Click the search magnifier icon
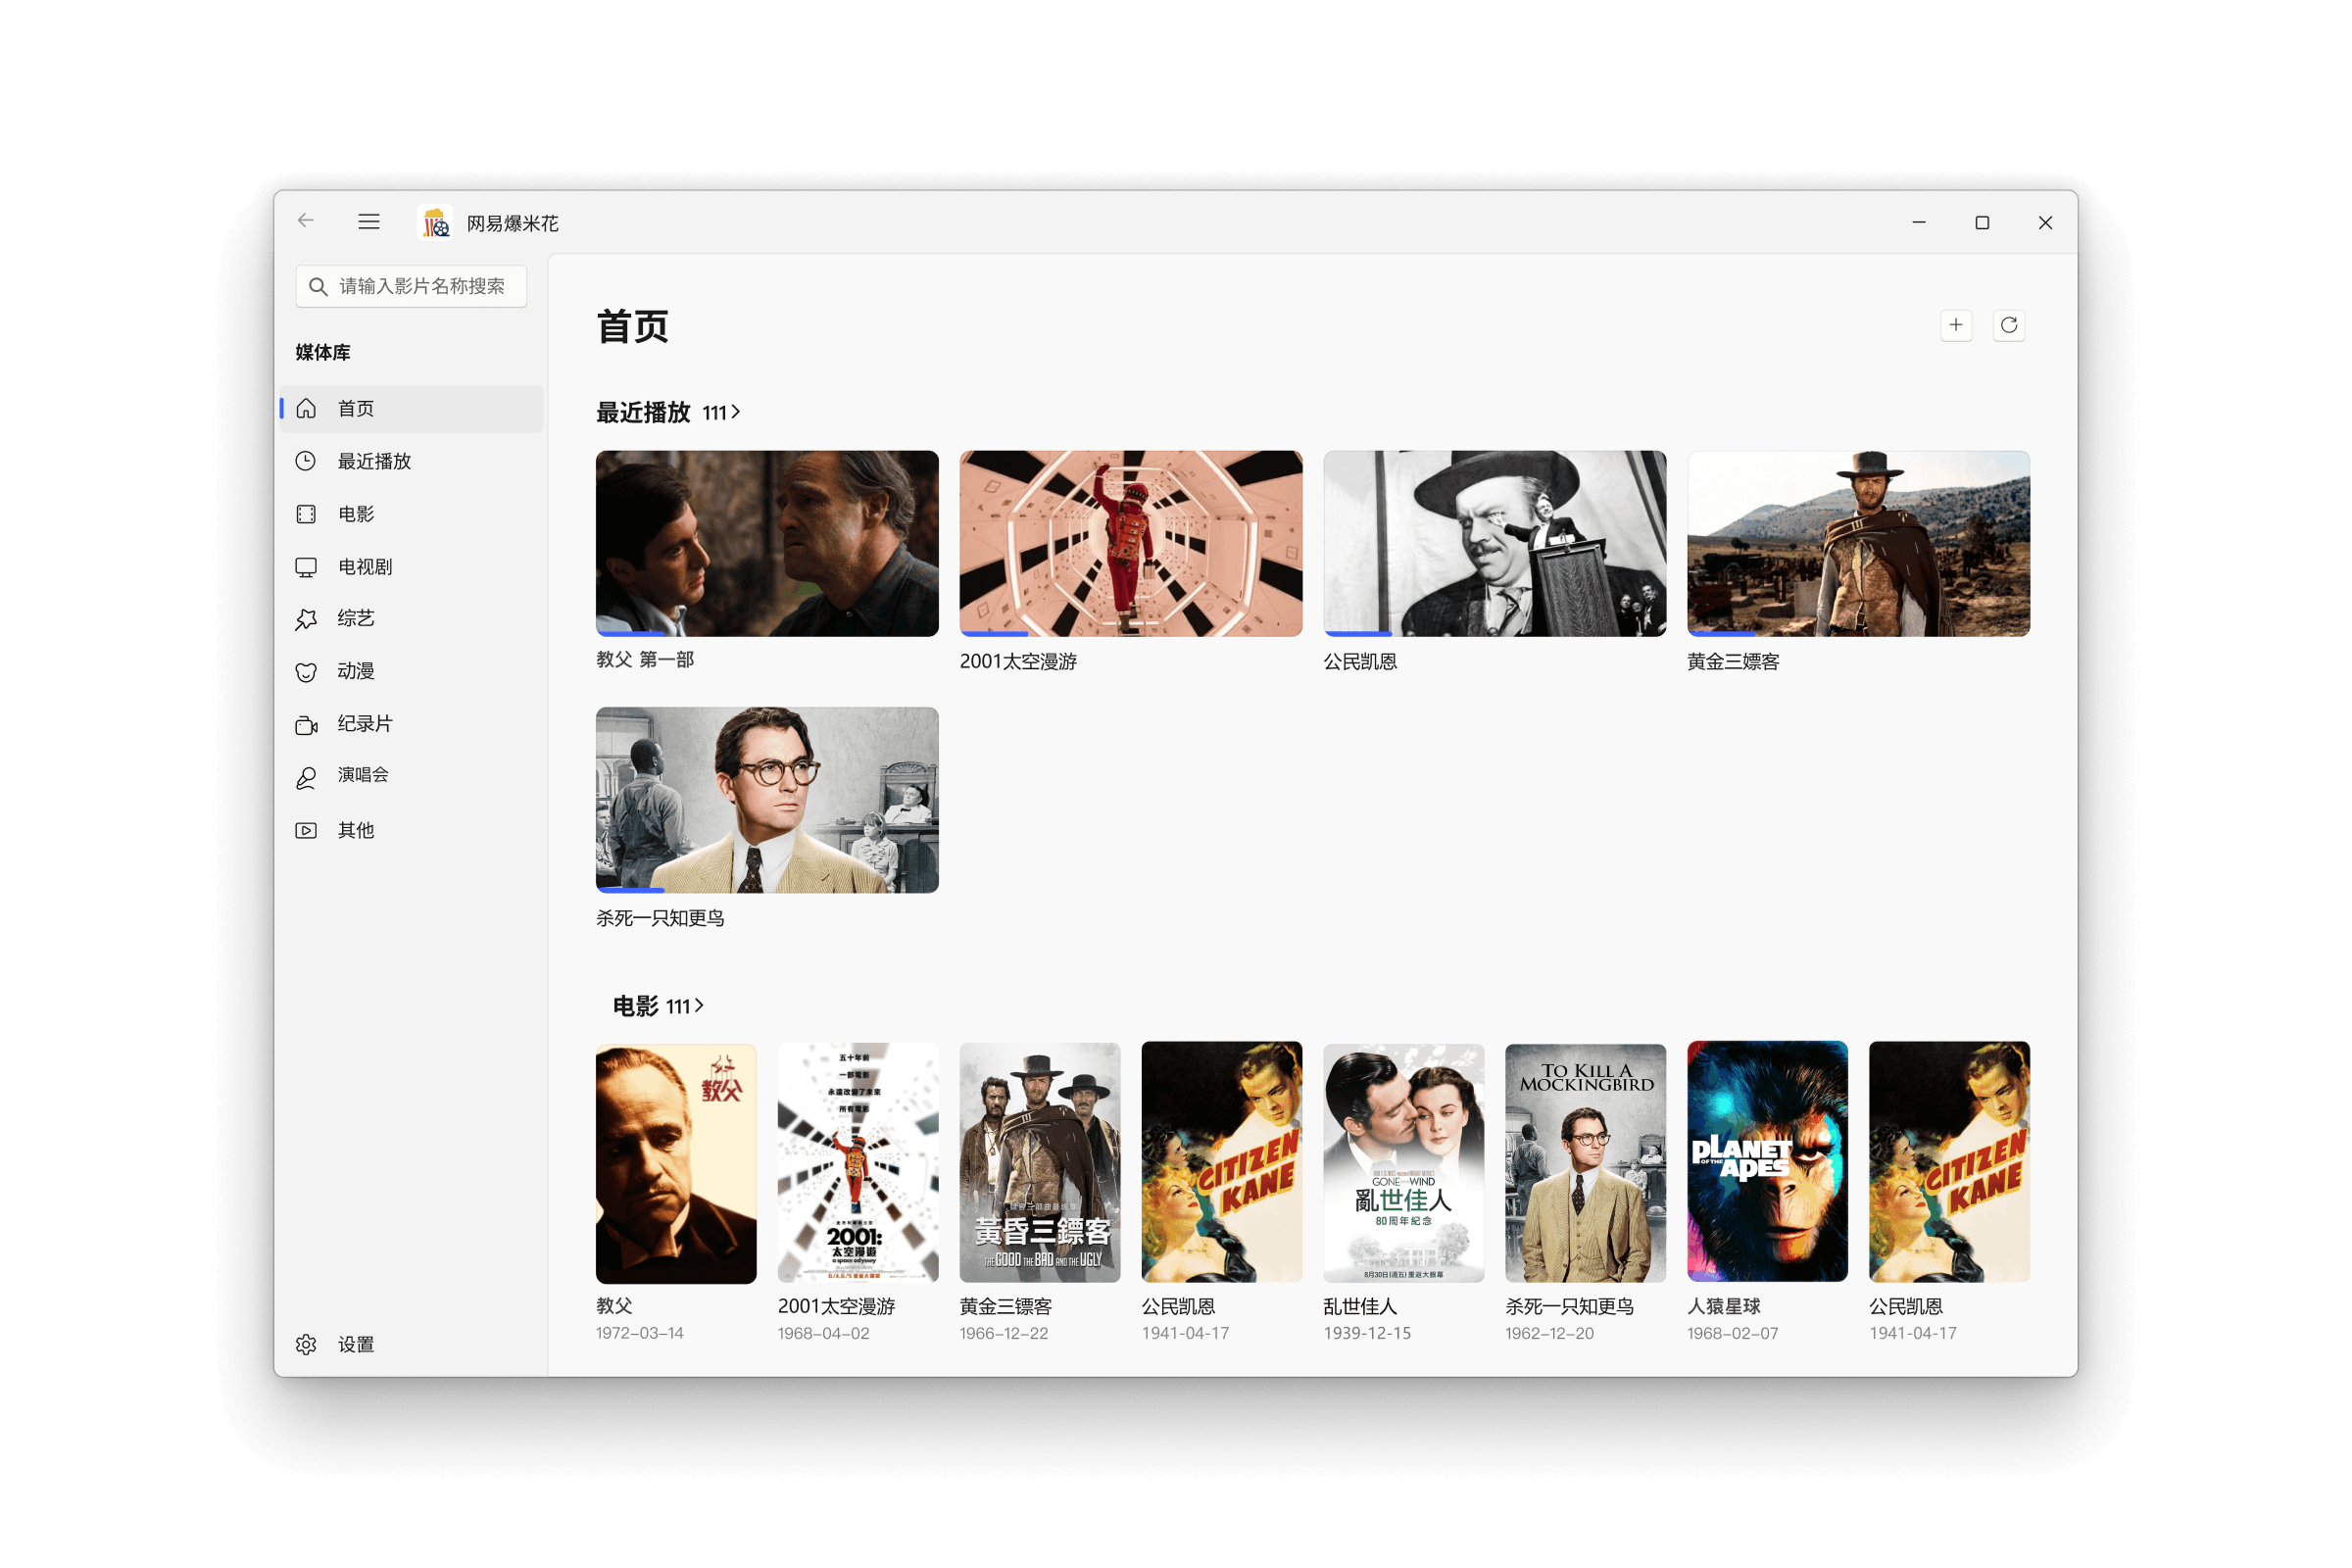The height and width of the screenshot is (1568, 2352). click(318, 287)
